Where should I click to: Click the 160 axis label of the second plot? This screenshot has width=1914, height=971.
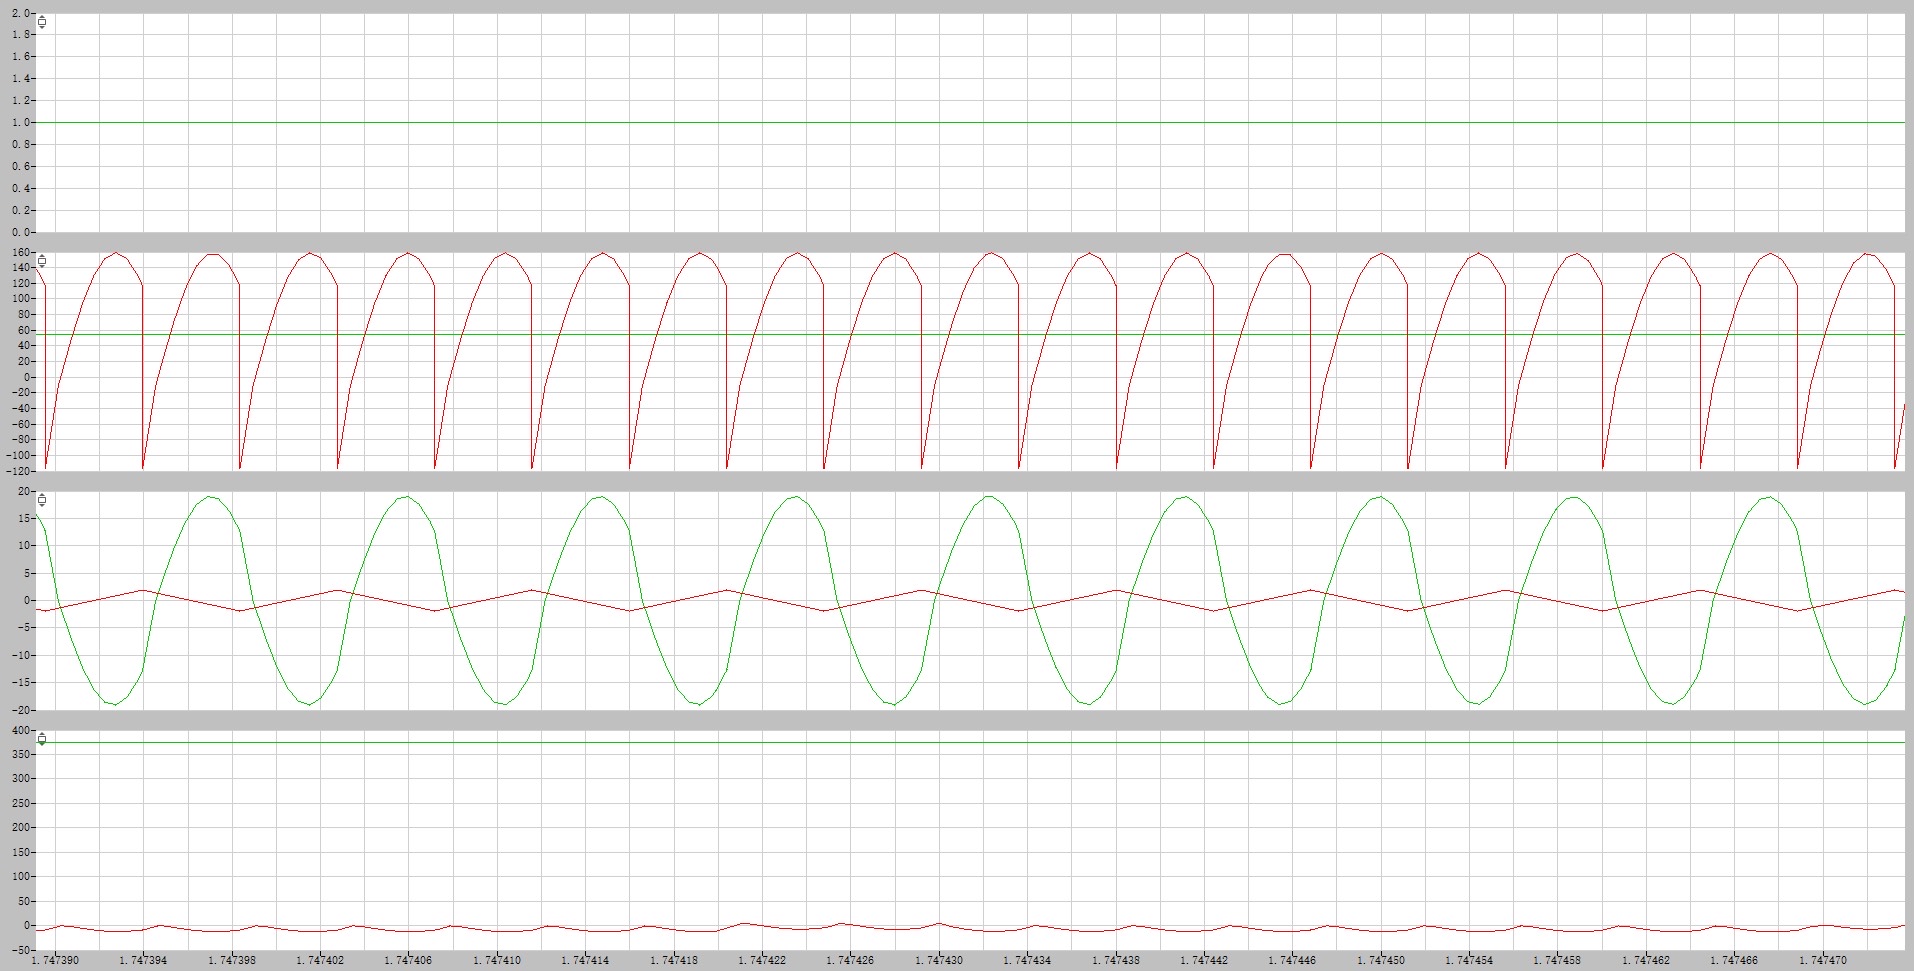click(20, 252)
